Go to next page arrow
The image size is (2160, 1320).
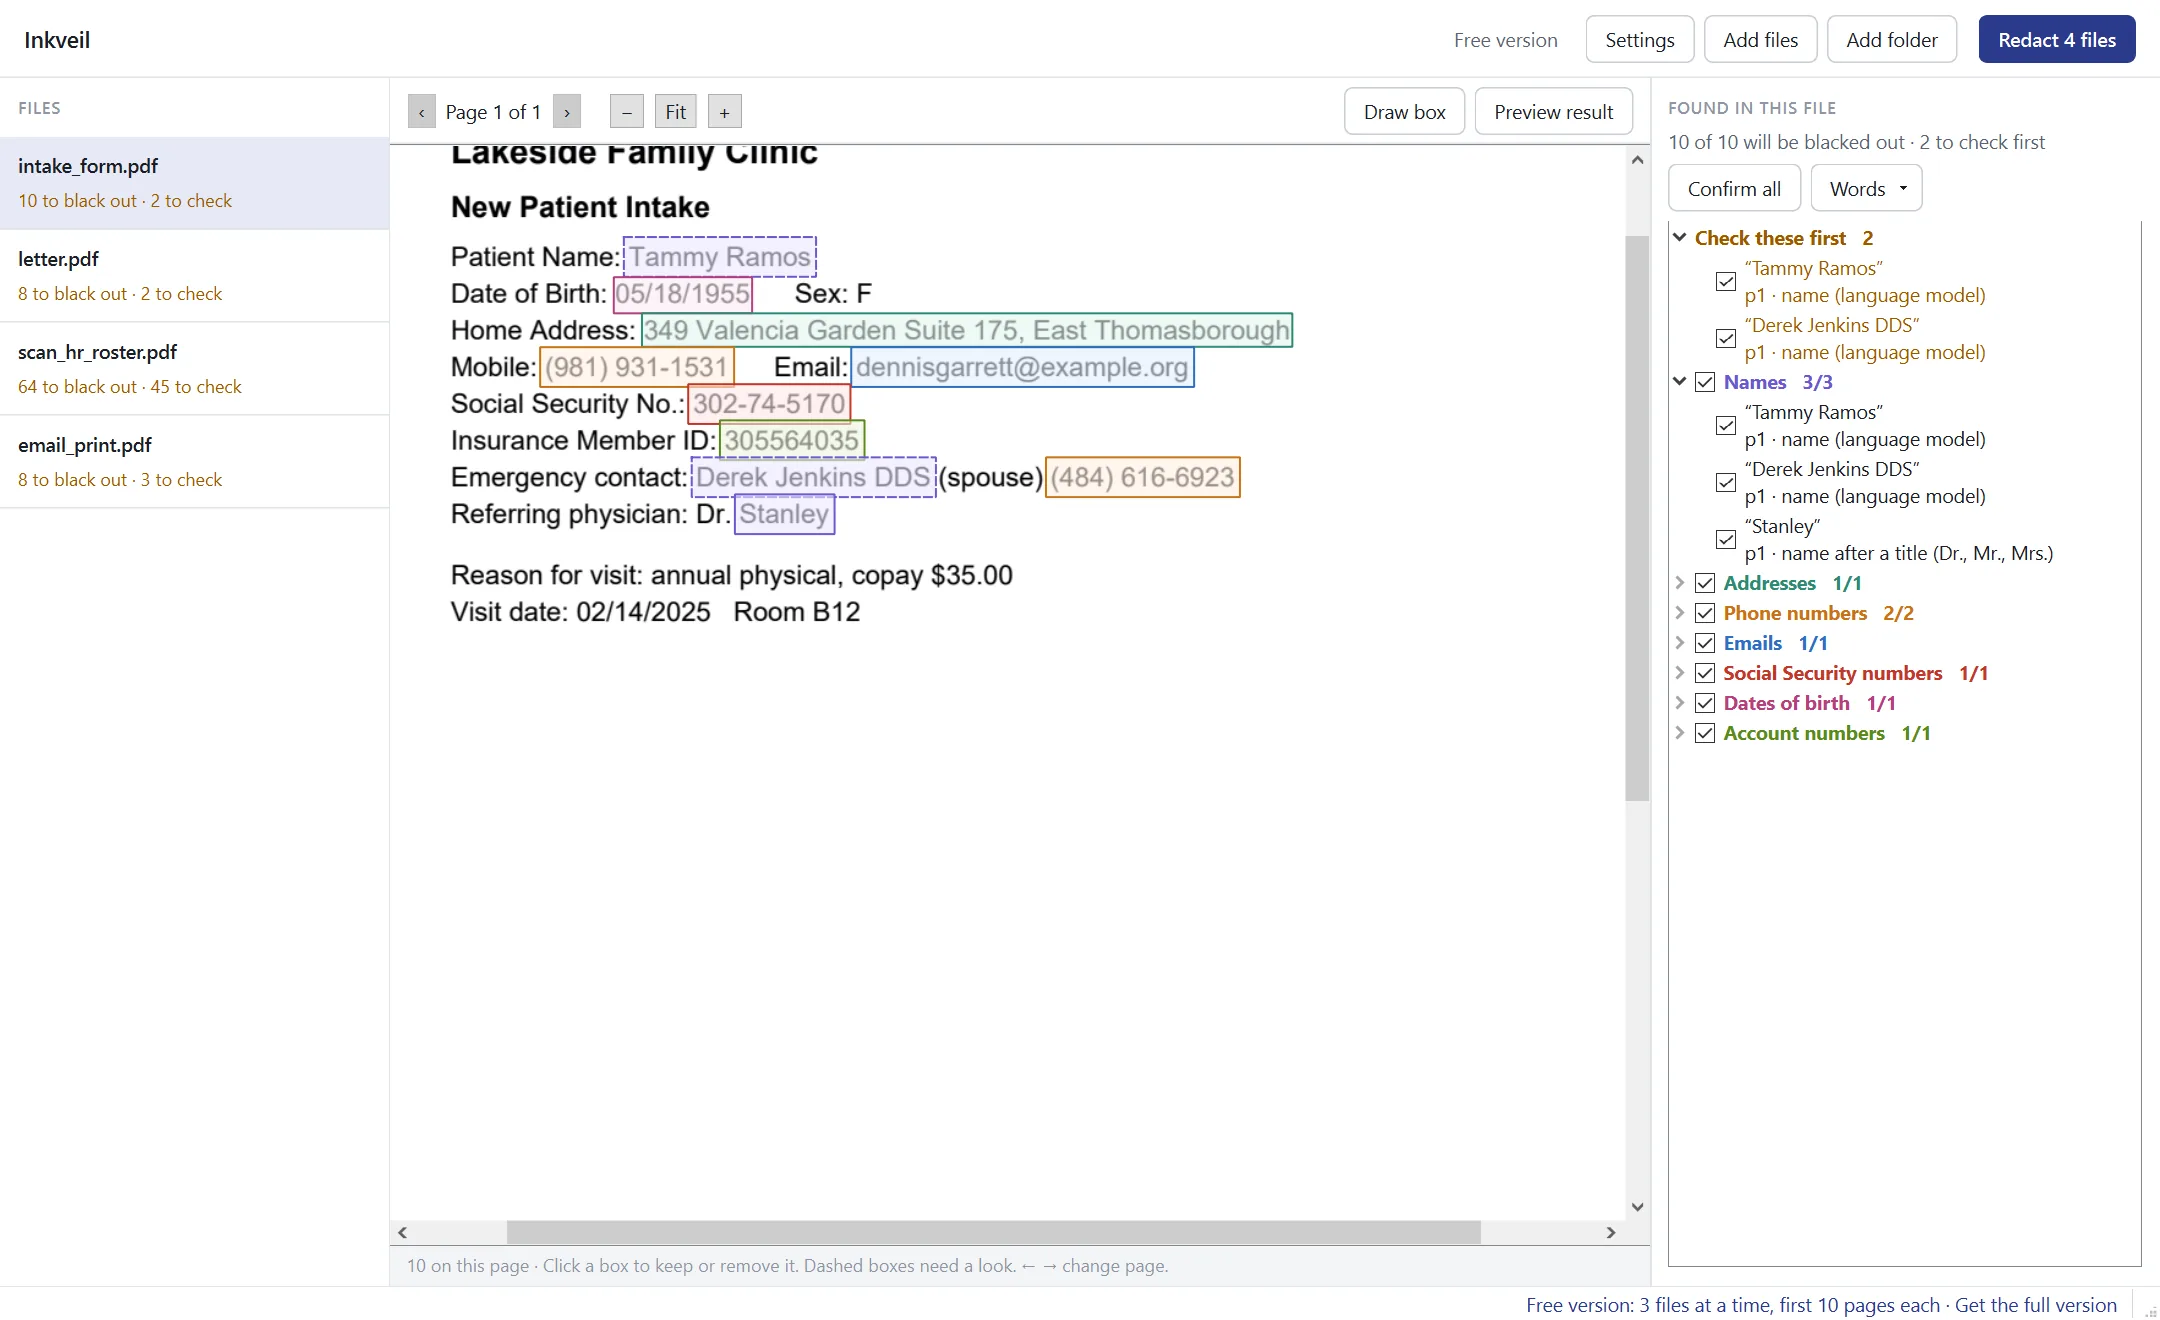[x=567, y=112]
